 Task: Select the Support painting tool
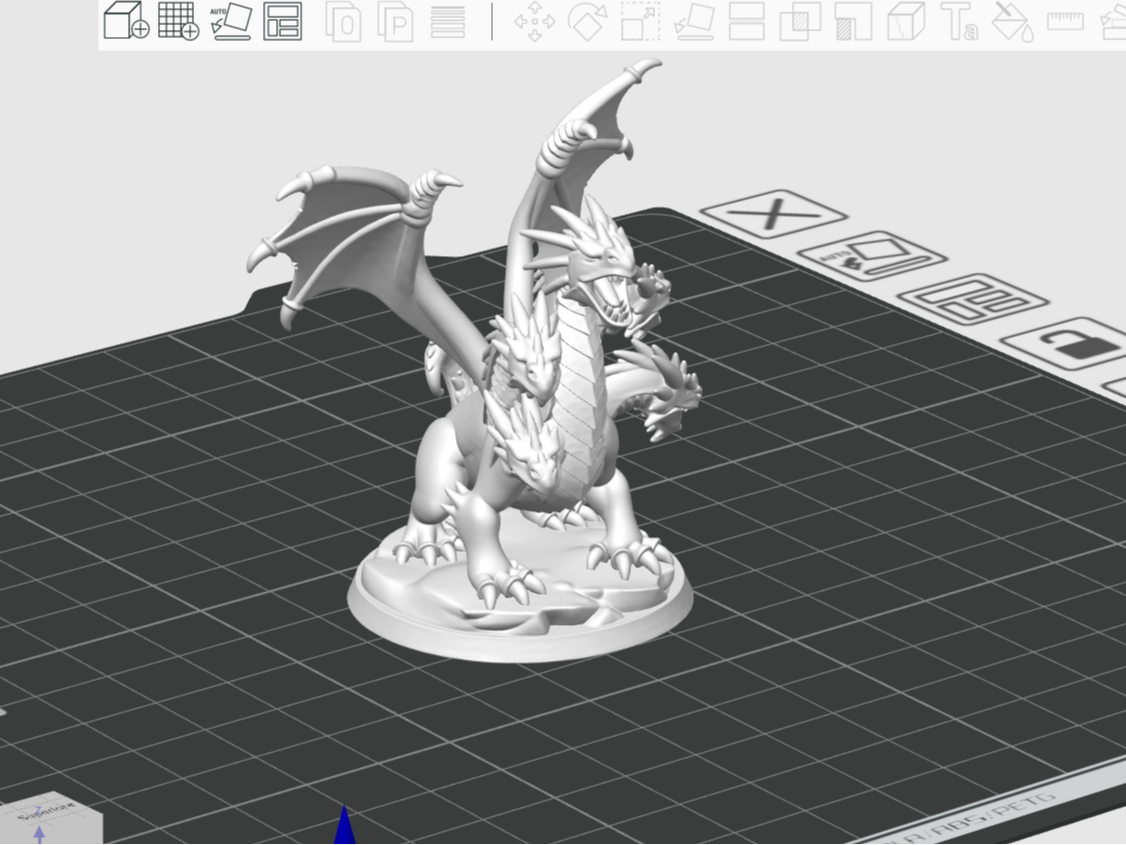tap(853, 22)
